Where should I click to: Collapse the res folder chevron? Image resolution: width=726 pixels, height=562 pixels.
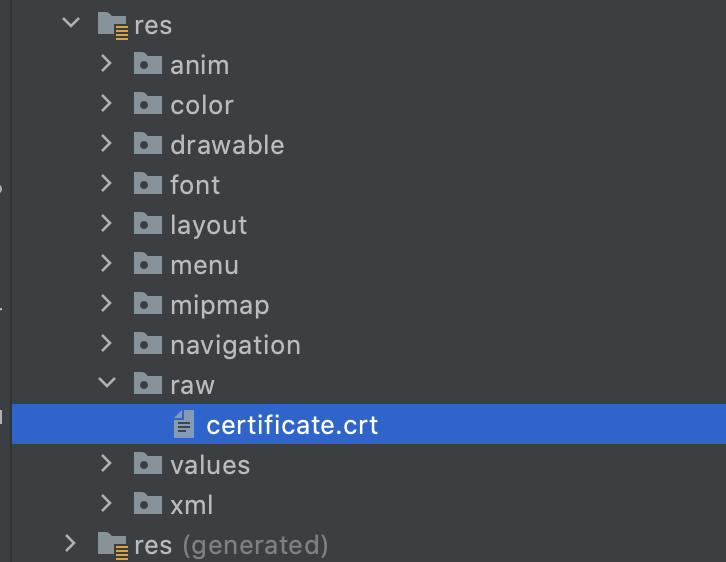[x=71, y=22]
